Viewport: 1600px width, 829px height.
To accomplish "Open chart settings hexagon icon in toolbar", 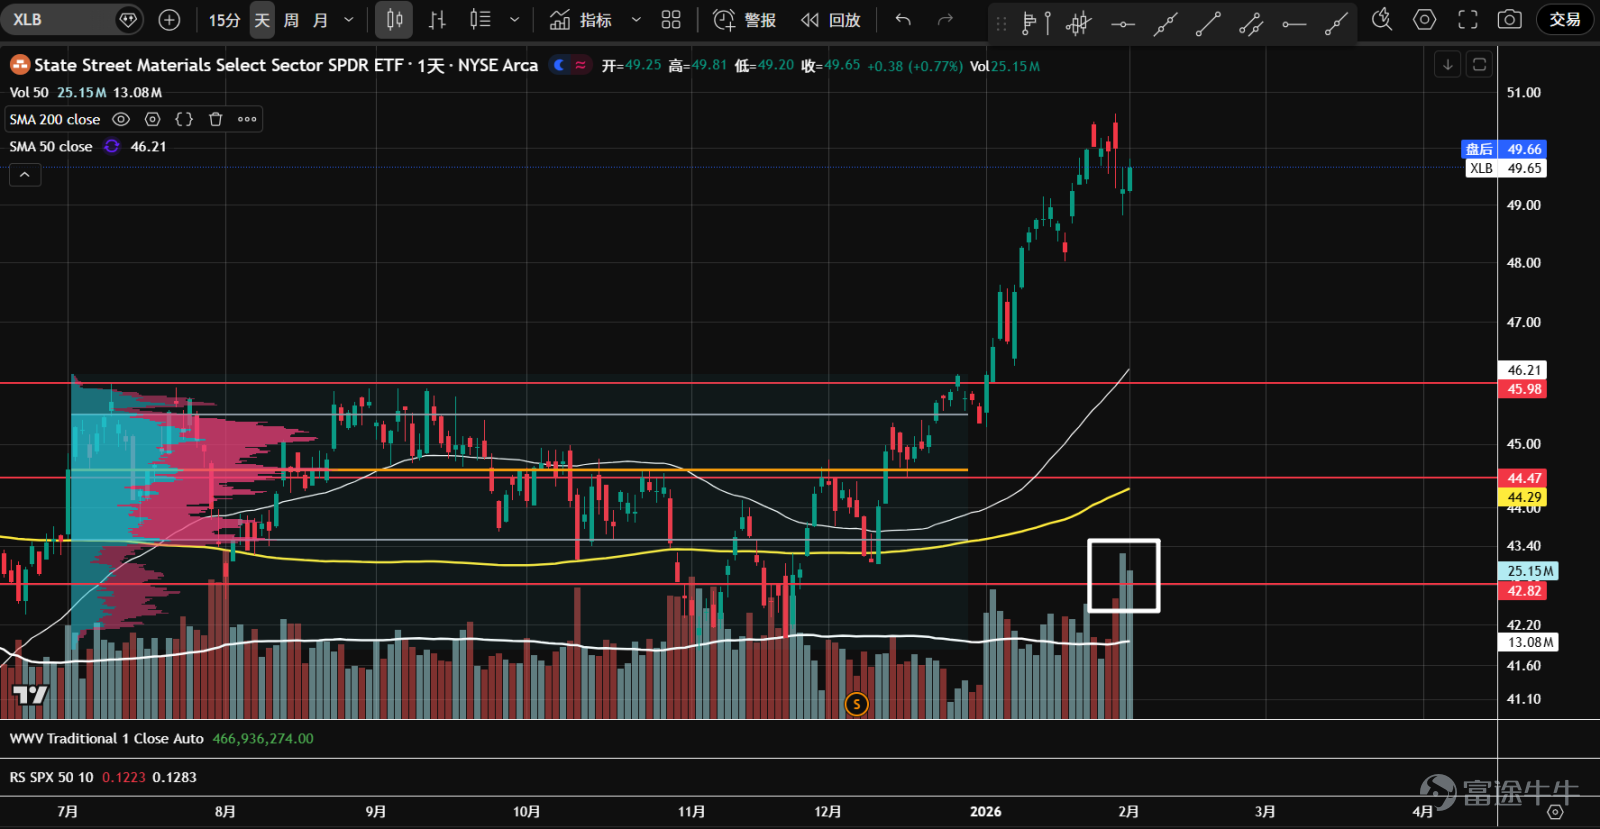I will 1425,20.
